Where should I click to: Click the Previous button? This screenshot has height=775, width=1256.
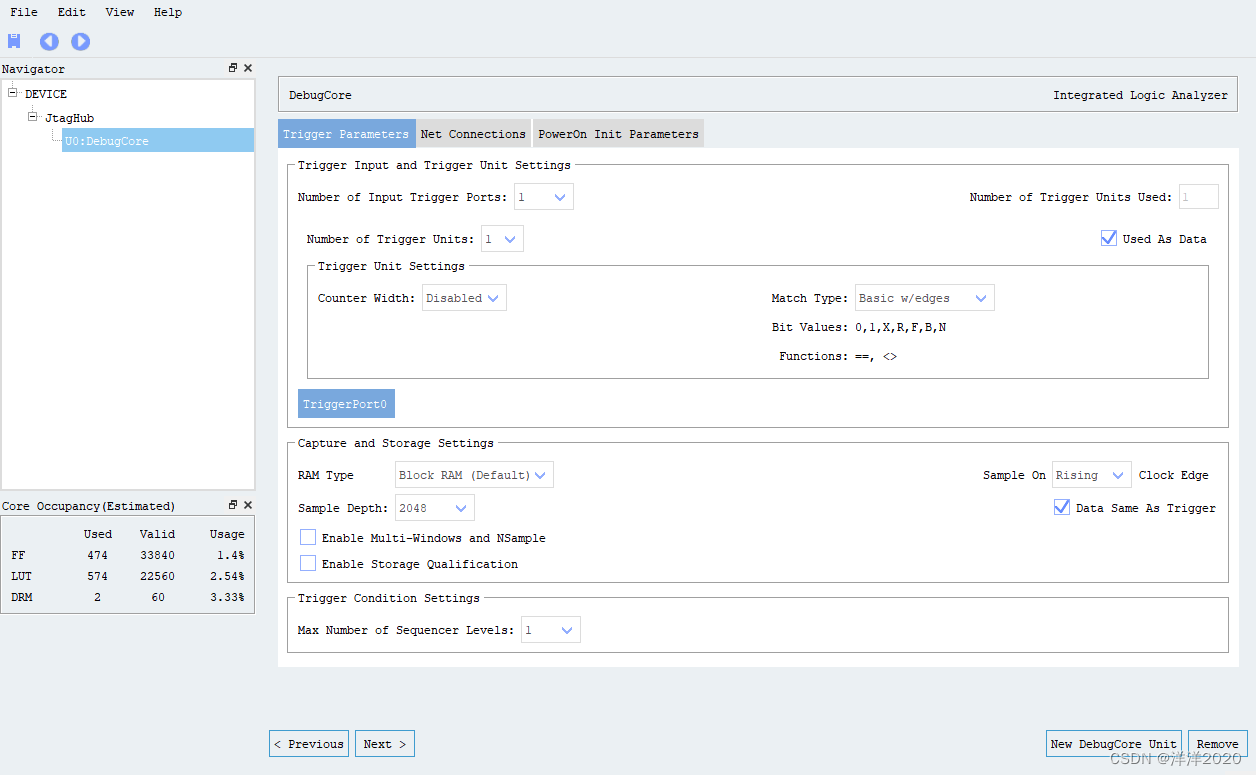click(x=309, y=744)
